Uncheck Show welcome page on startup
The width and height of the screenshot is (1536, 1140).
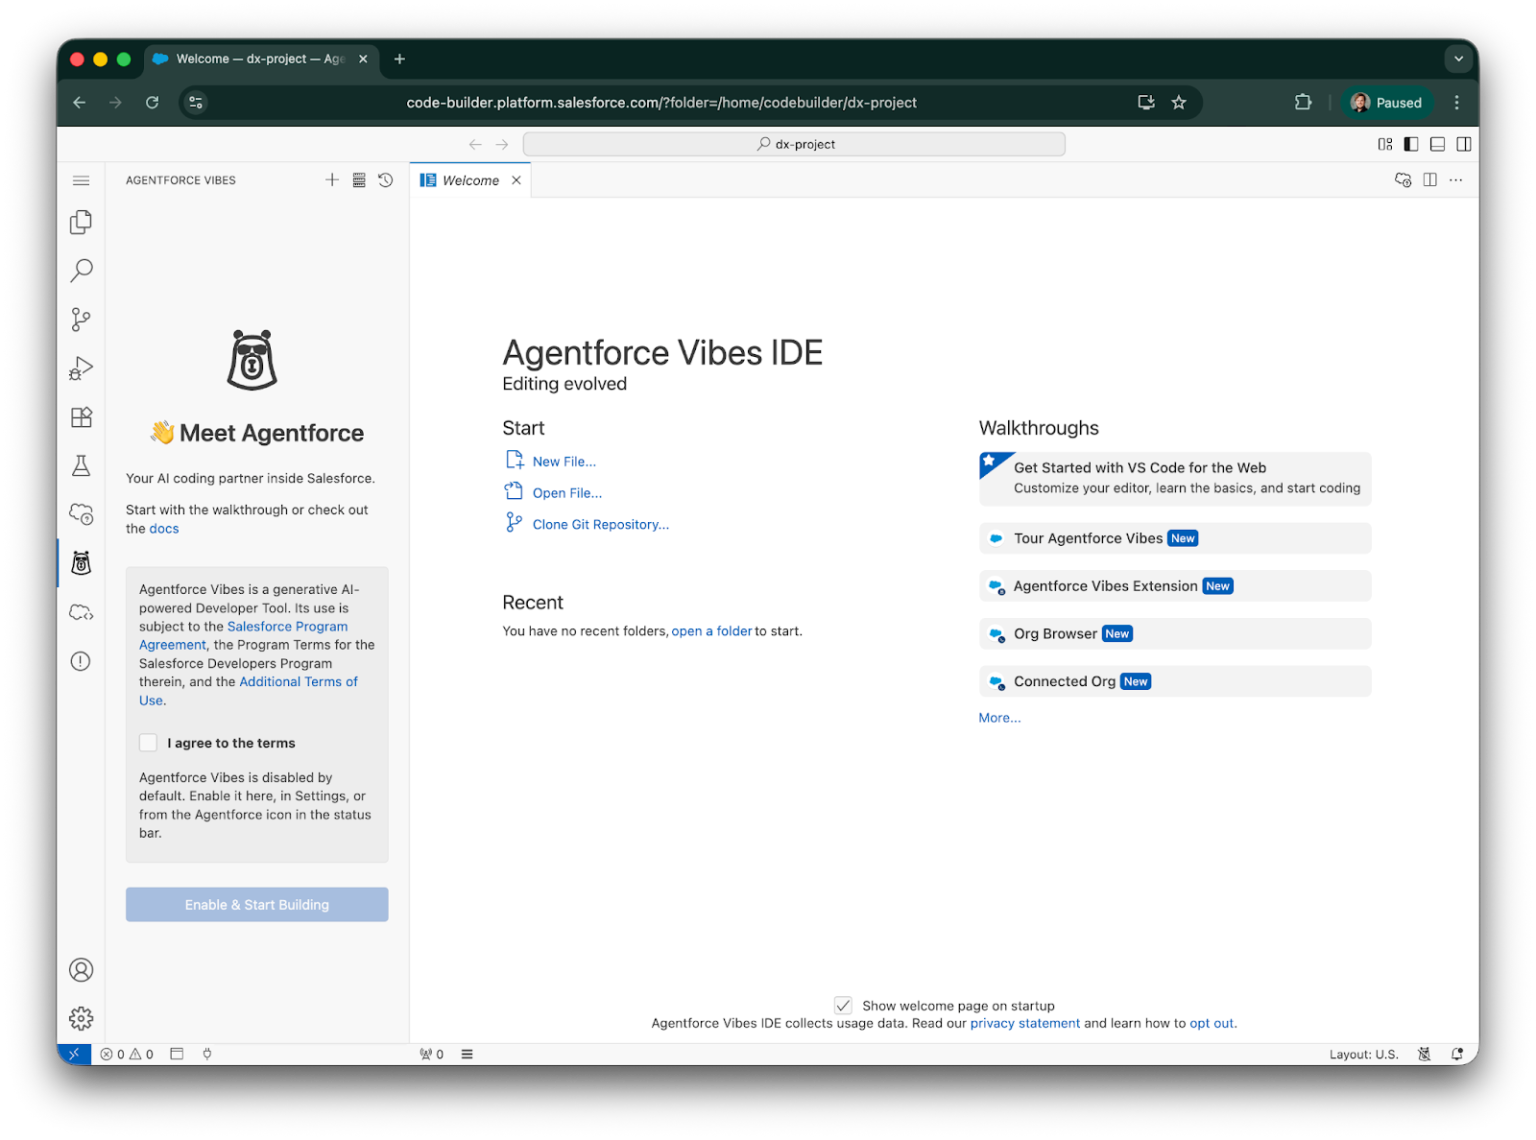[843, 1005]
